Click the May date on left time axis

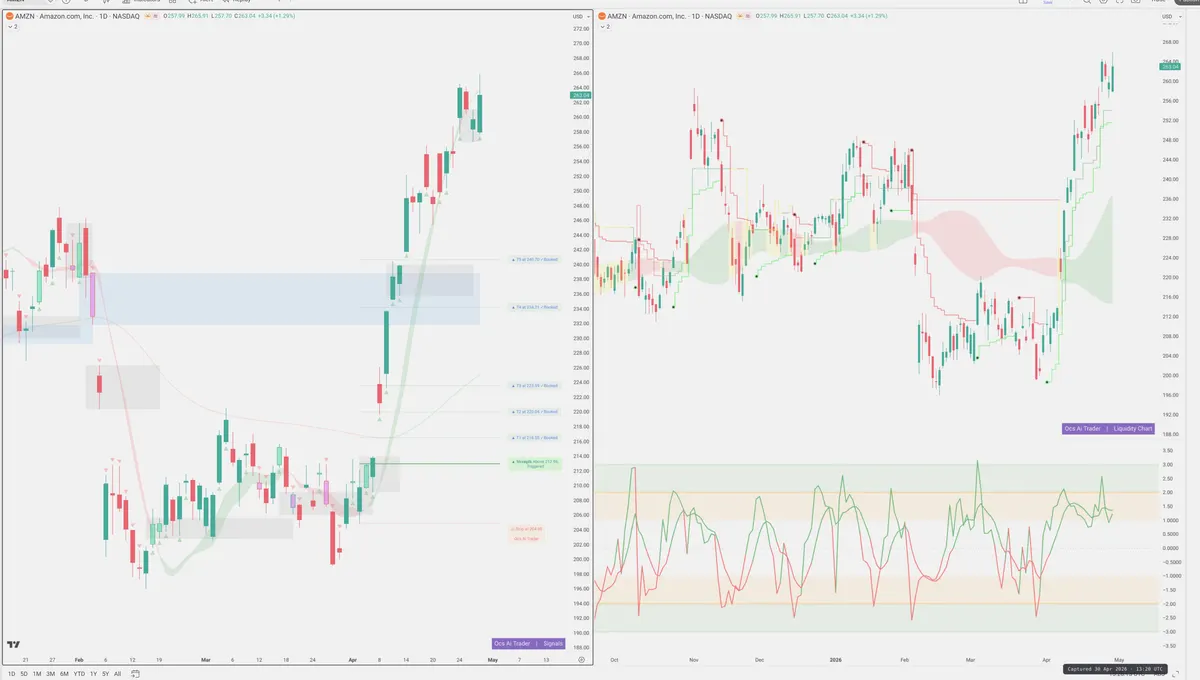[491, 660]
